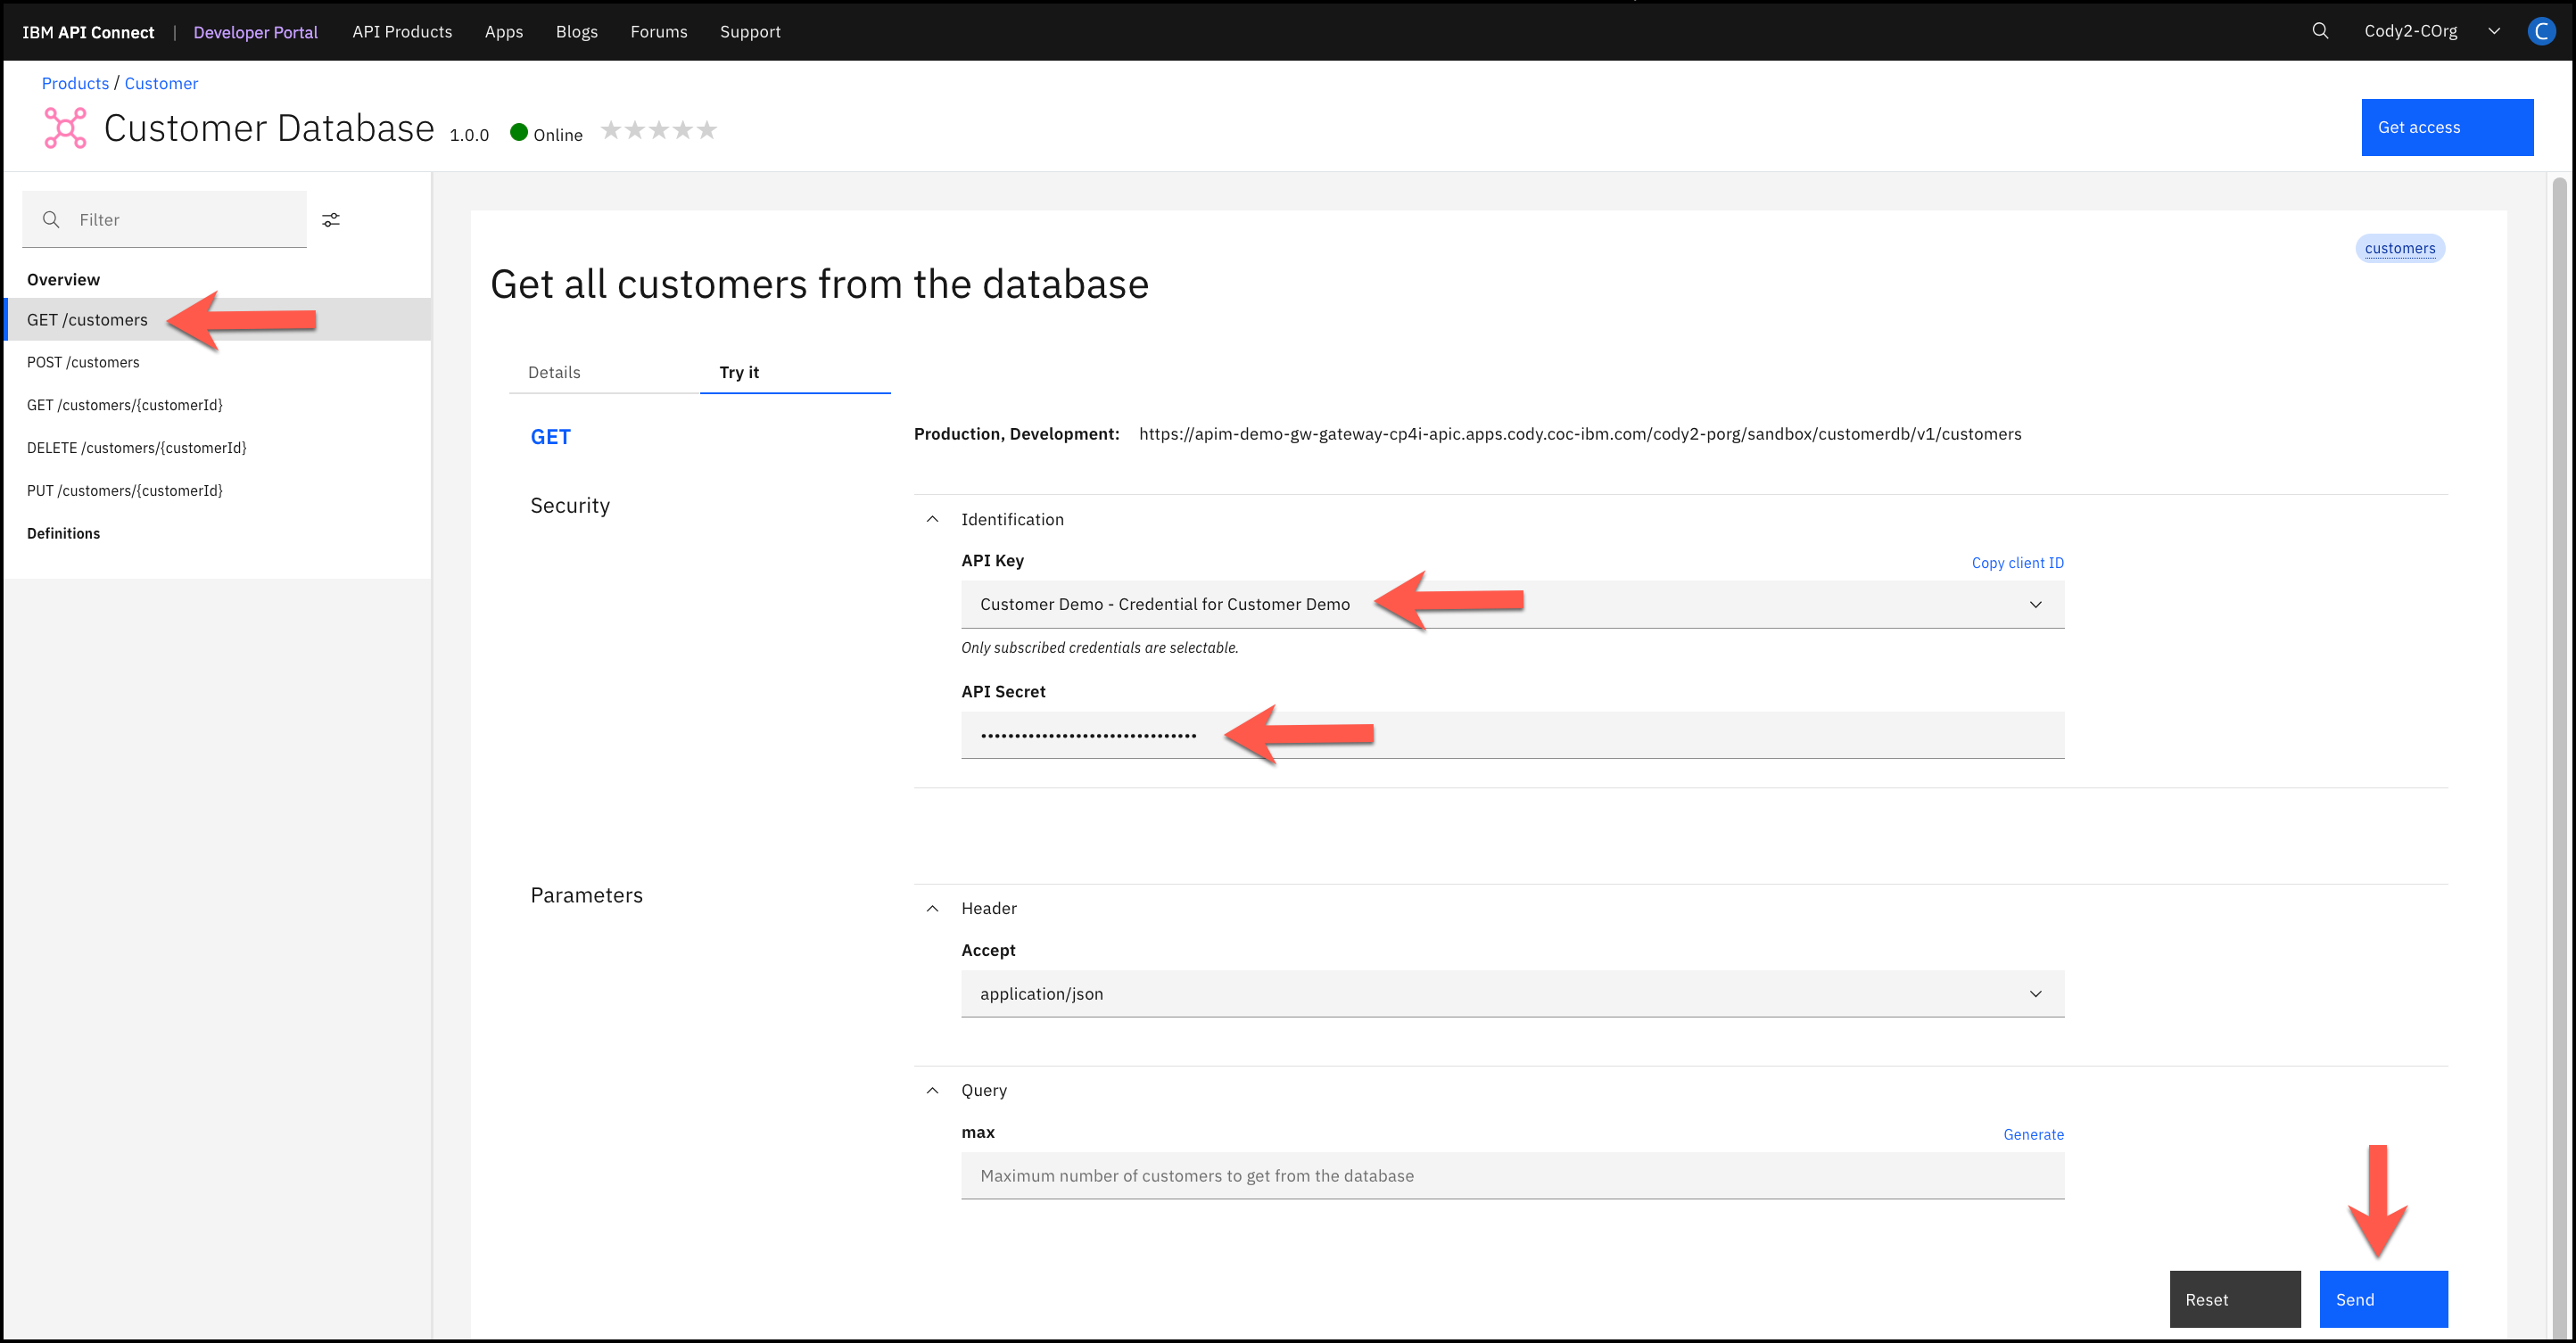
Task: Click the max query parameter input field
Action: 1511,1176
